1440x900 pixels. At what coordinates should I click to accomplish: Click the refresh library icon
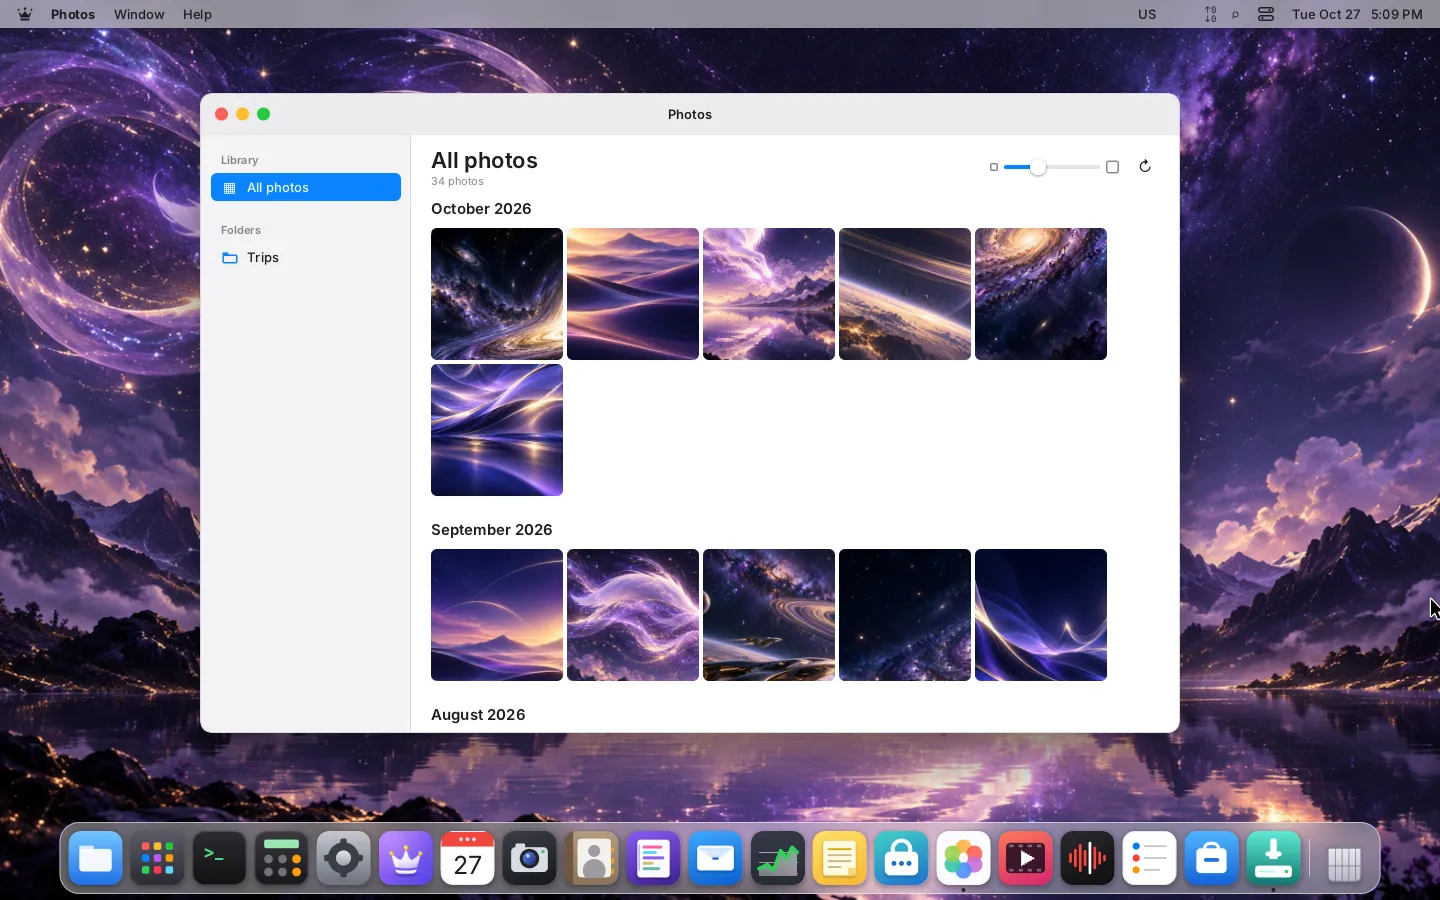[1145, 167]
